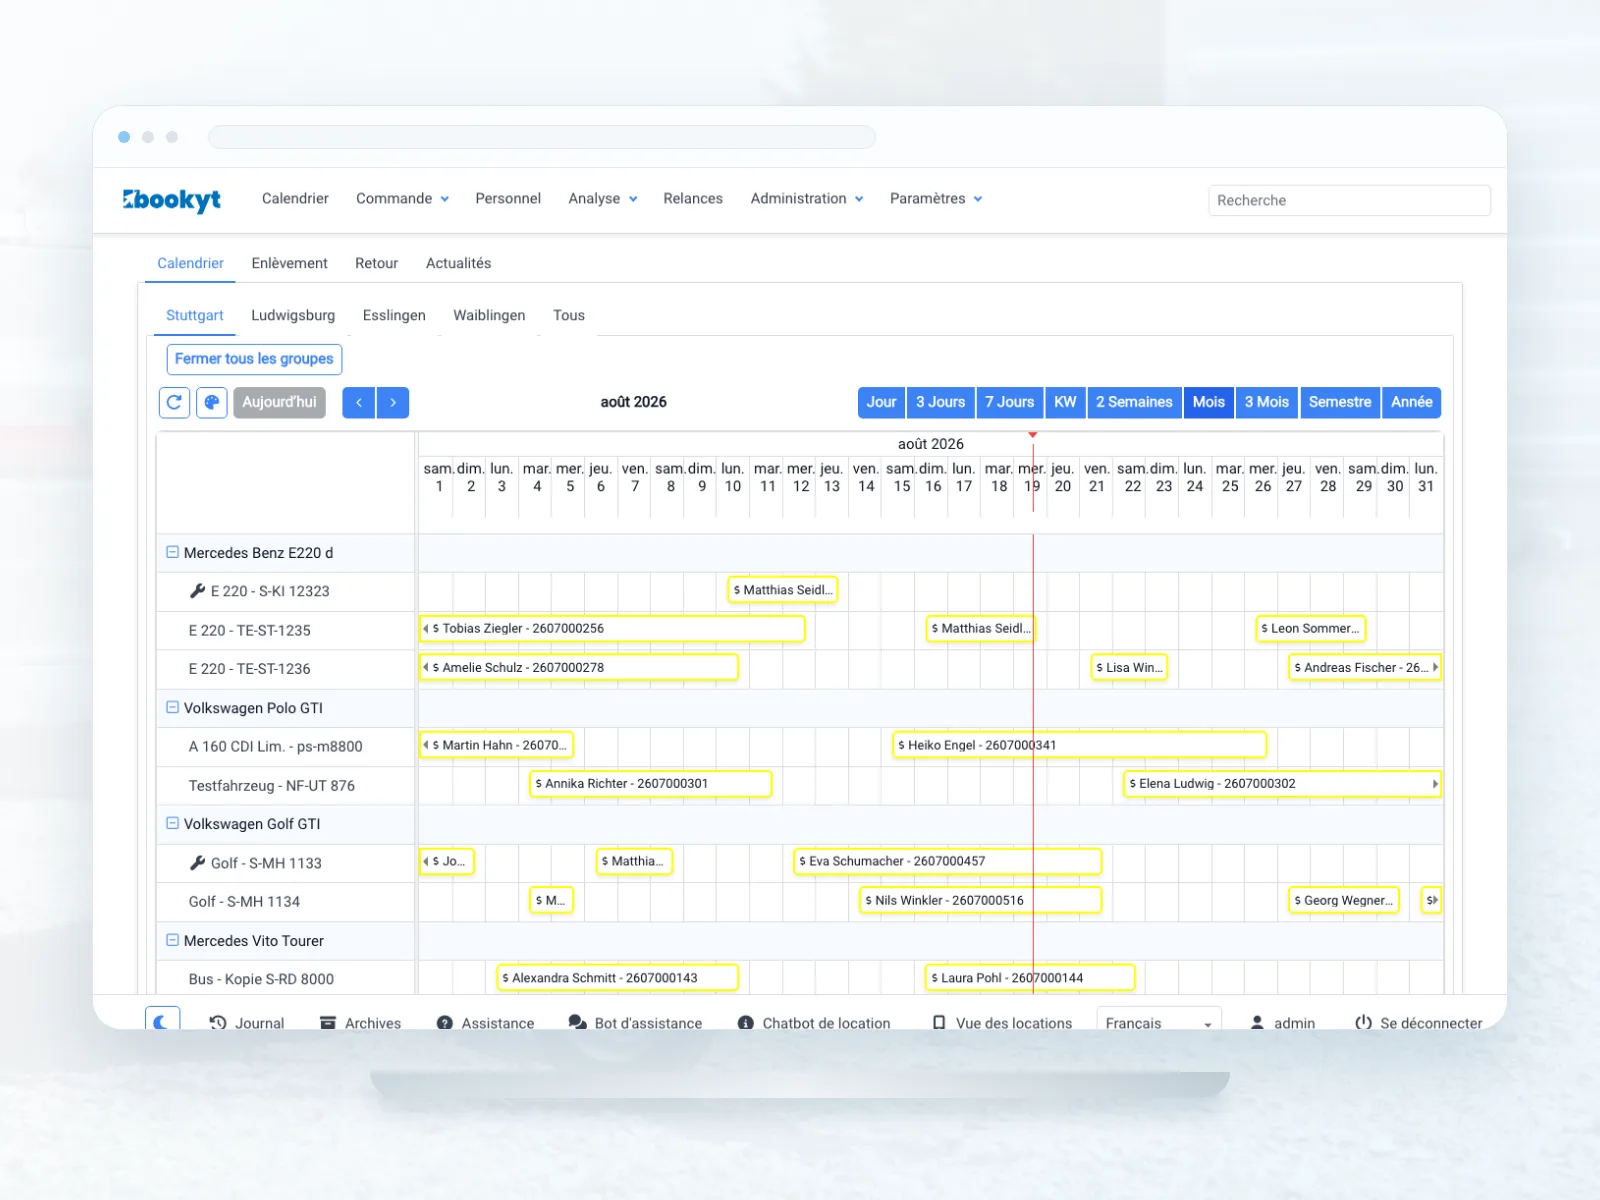Viewport: 1600px width, 1200px height.
Task: Collapse the Volkswagen Polo GTI group
Action: (x=172, y=707)
